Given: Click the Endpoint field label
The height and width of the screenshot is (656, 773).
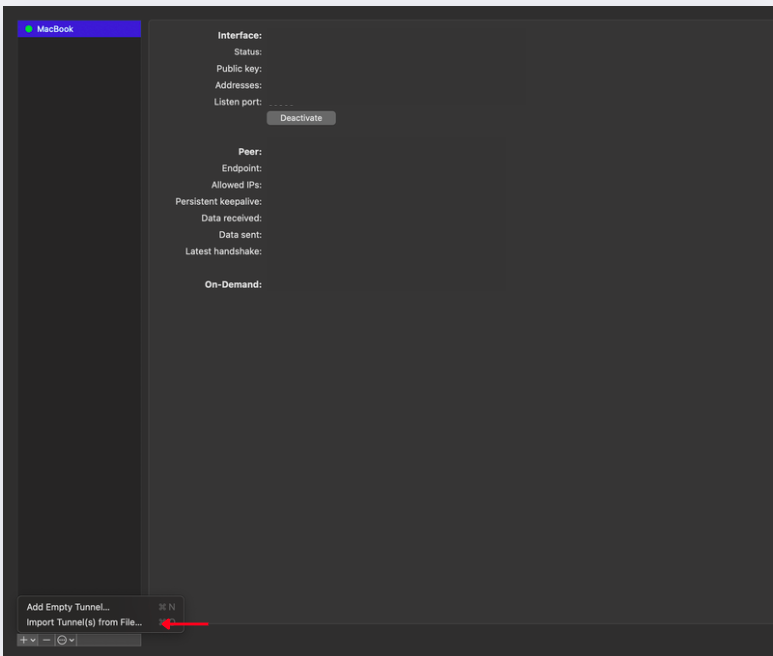Looking at the screenshot, I should pyautogui.click(x=241, y=169).
